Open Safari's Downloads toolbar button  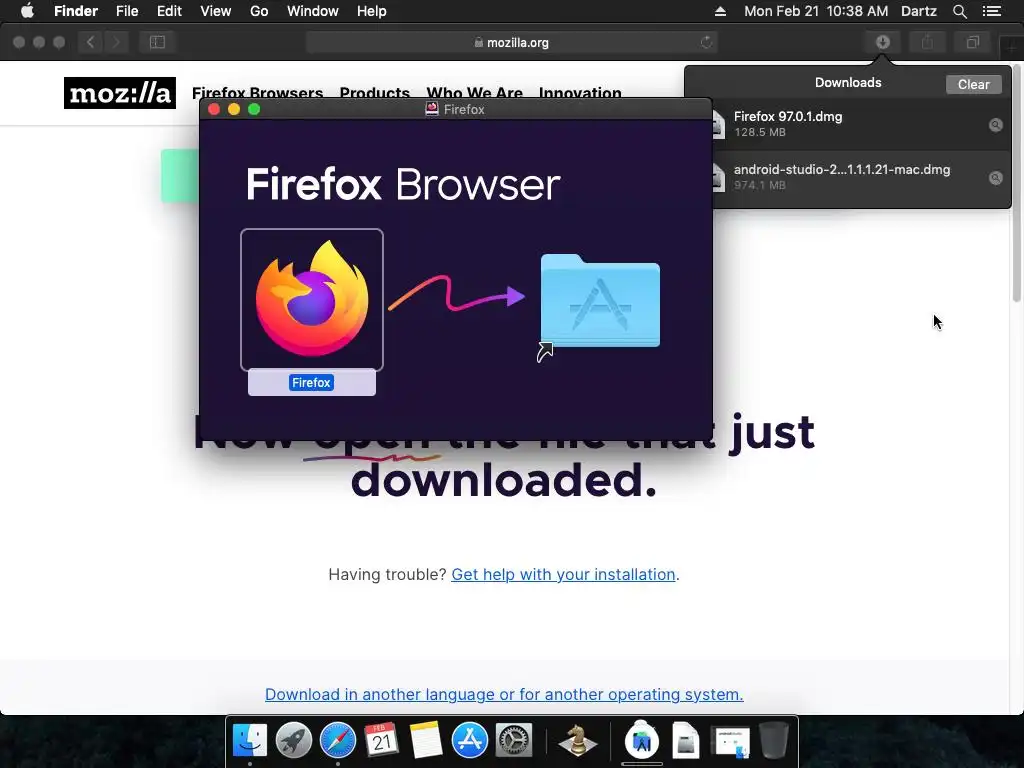point(882,42)
